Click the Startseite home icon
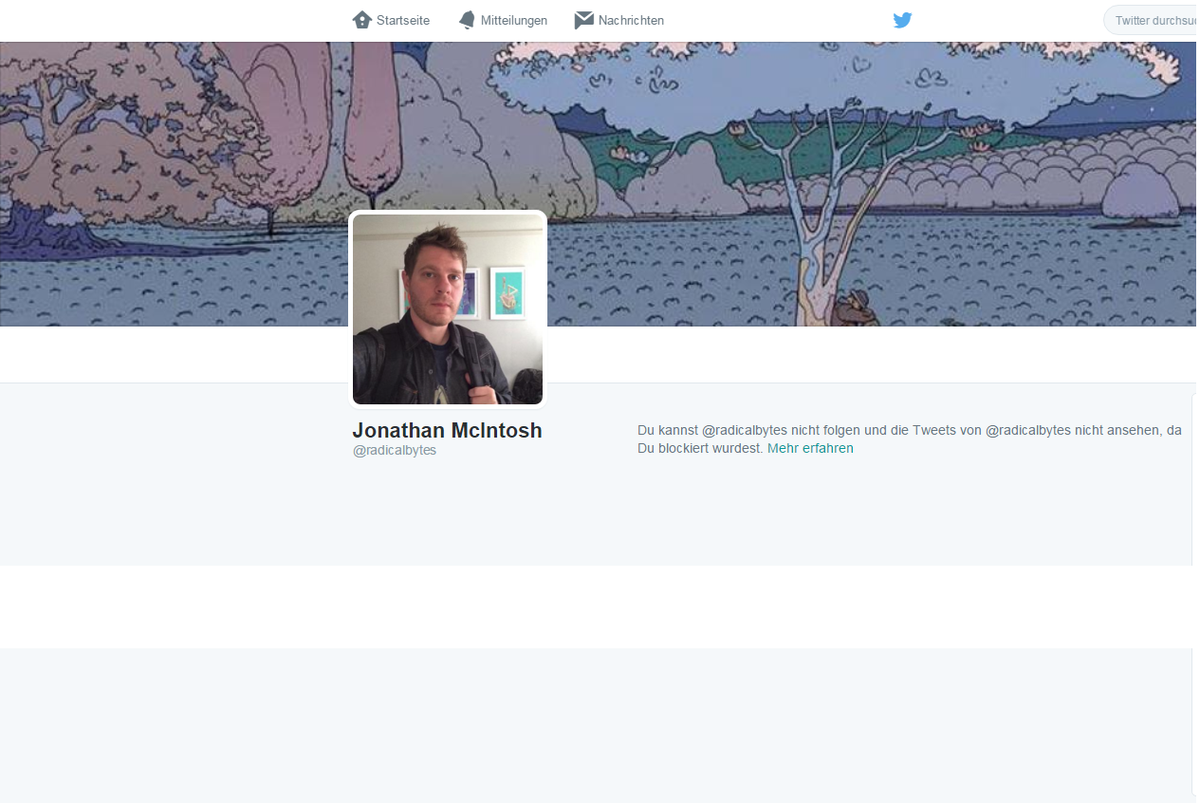The height and width of the screenshot is (803, 1200). point(362,20)
